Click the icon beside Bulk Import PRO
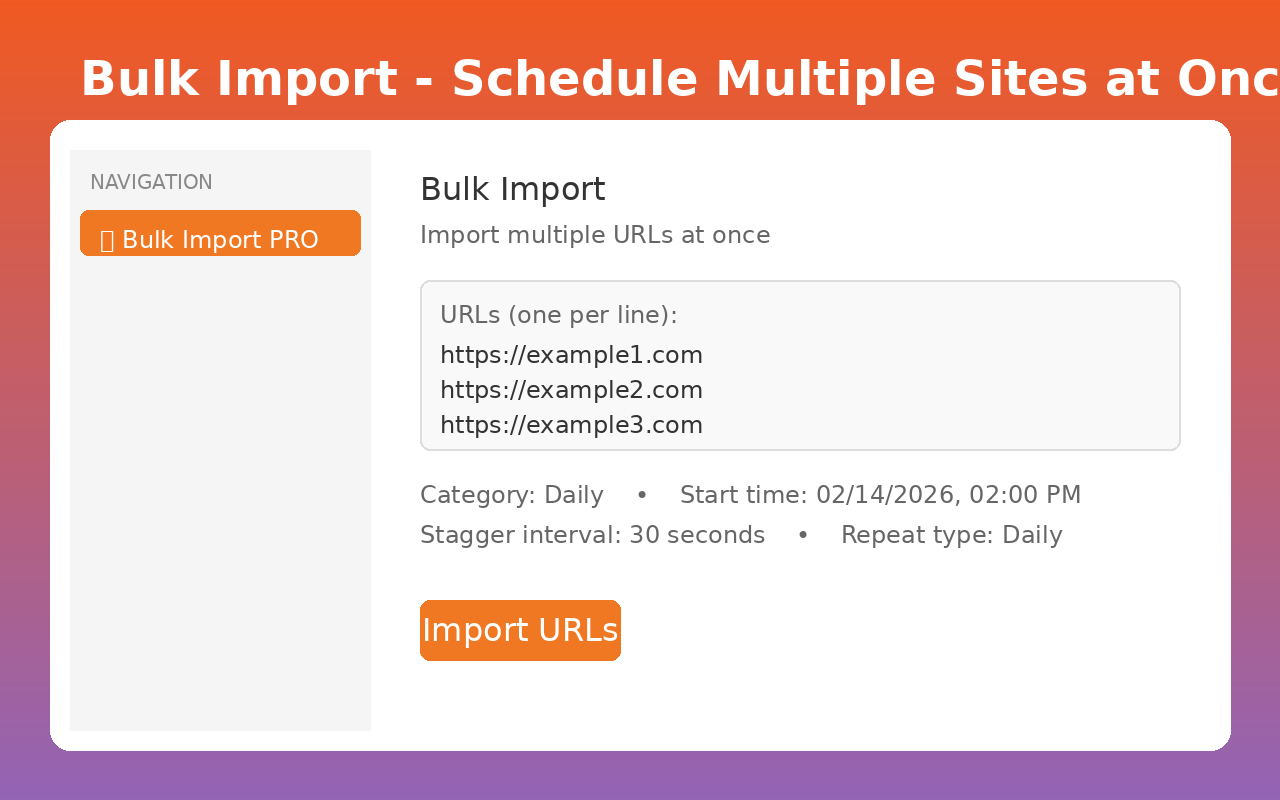The height and width of the screenshot is (800, 1280). [107, 240]
